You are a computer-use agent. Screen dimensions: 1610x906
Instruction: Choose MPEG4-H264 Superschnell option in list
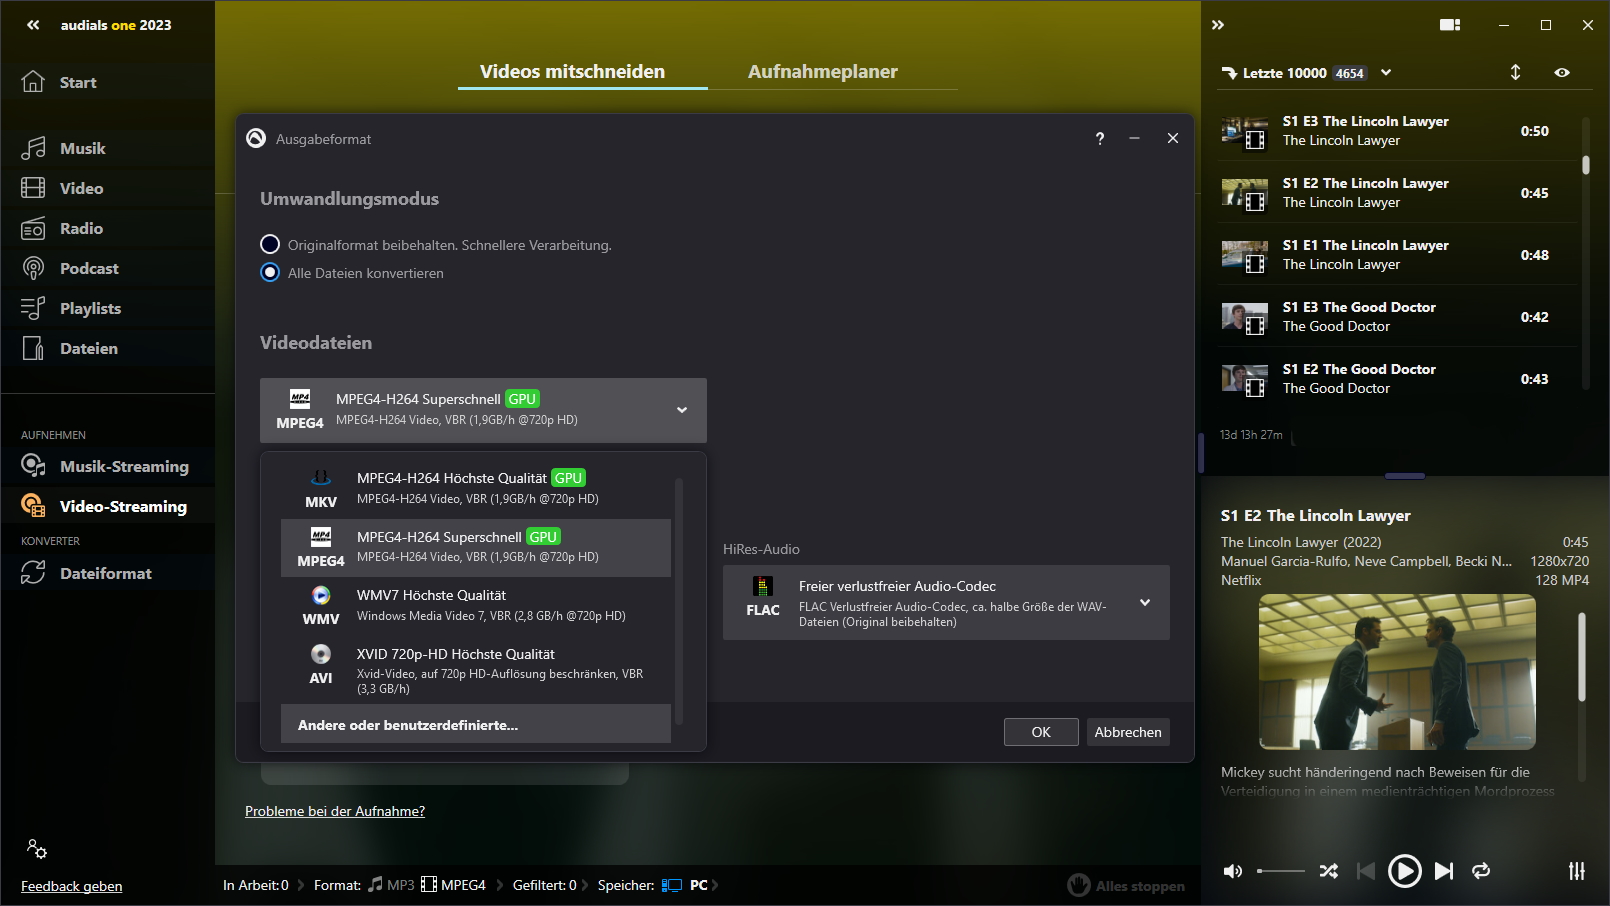click(x=476, y=547)
